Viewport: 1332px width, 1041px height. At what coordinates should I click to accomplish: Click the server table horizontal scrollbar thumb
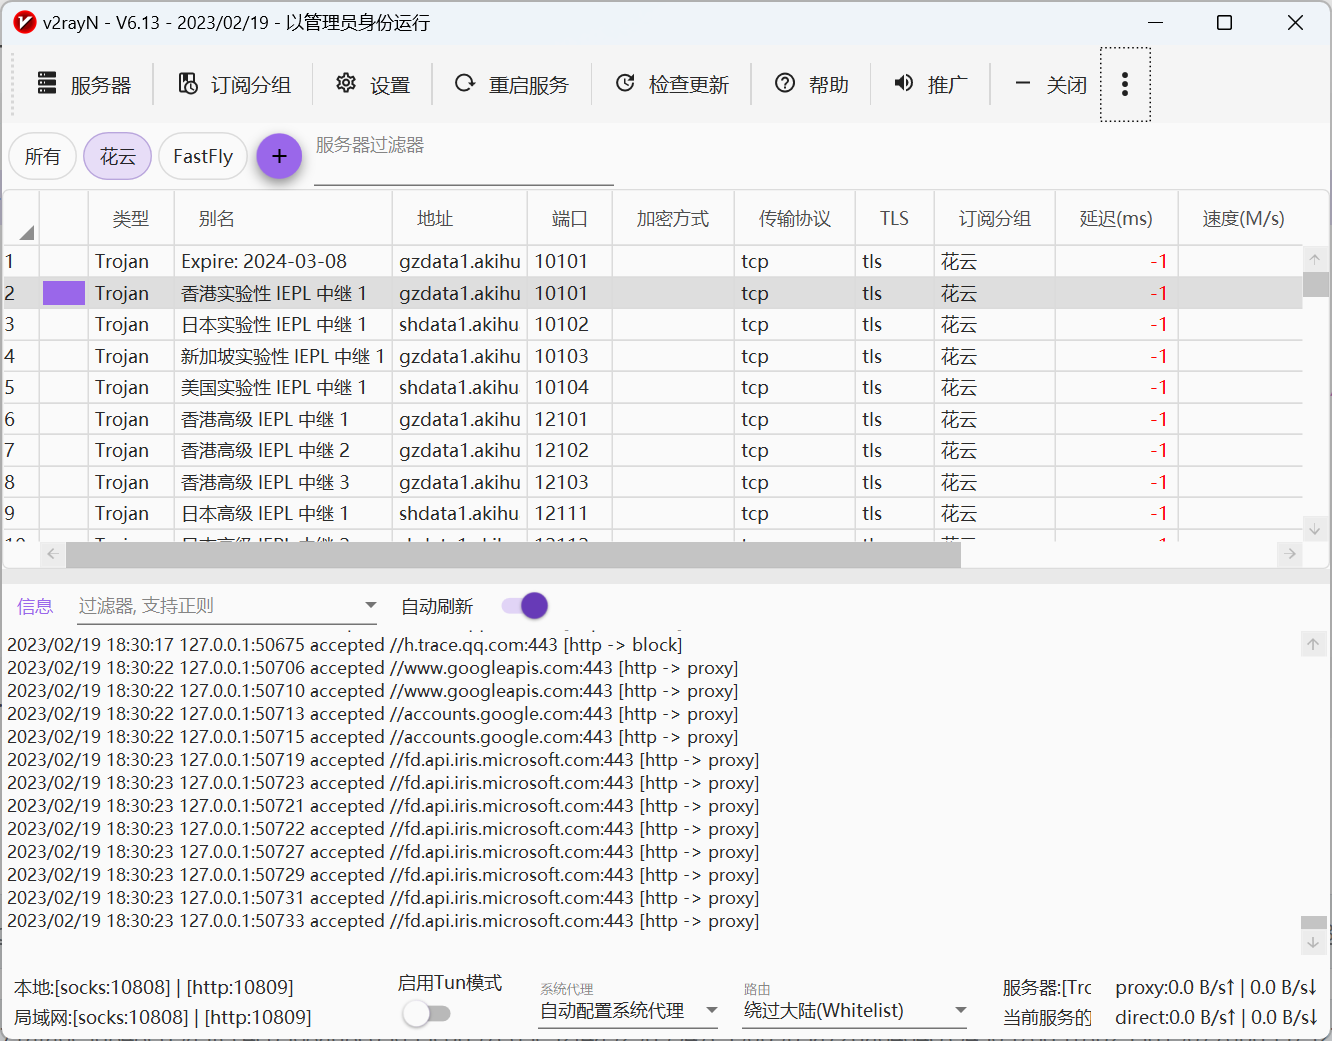point(513,554)
